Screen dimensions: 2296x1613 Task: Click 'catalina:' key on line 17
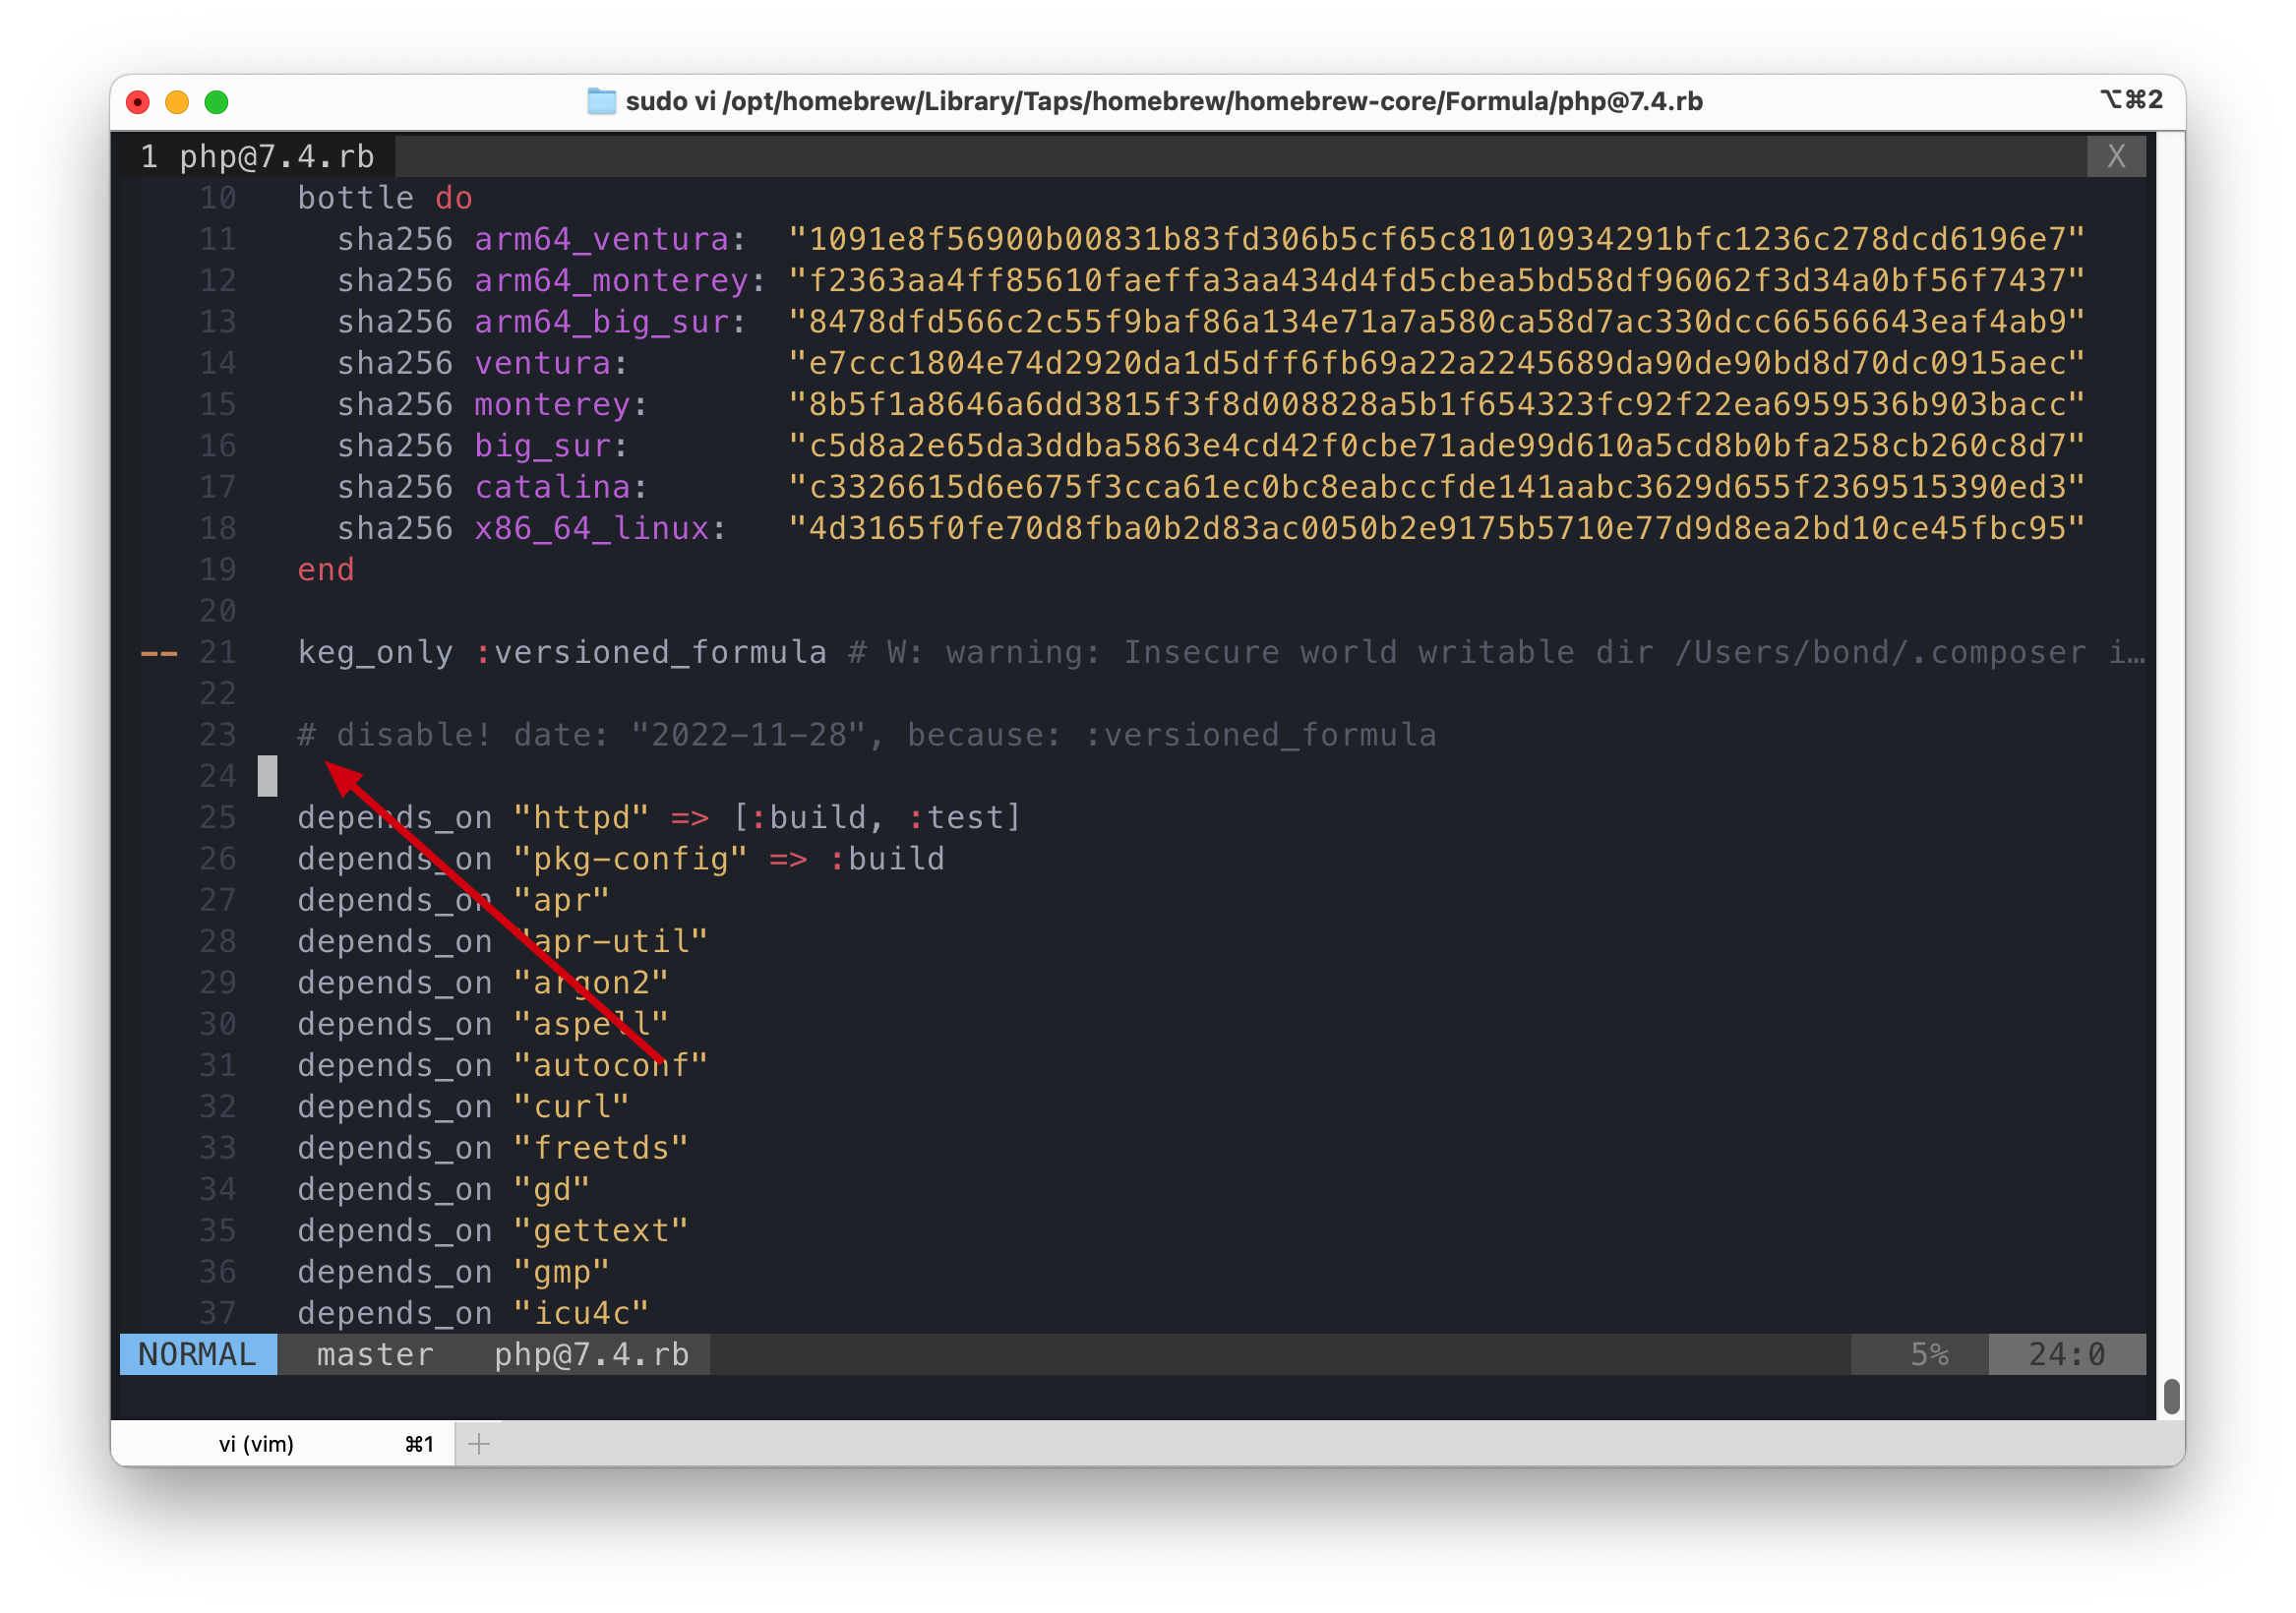(x=561, y=487)
